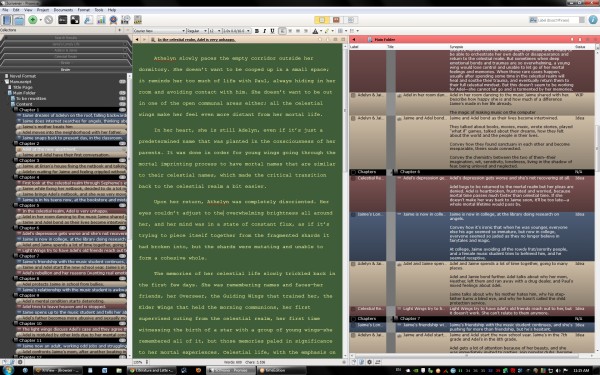
Task: Open the Project menu
Action: click(x=43, y=10)
